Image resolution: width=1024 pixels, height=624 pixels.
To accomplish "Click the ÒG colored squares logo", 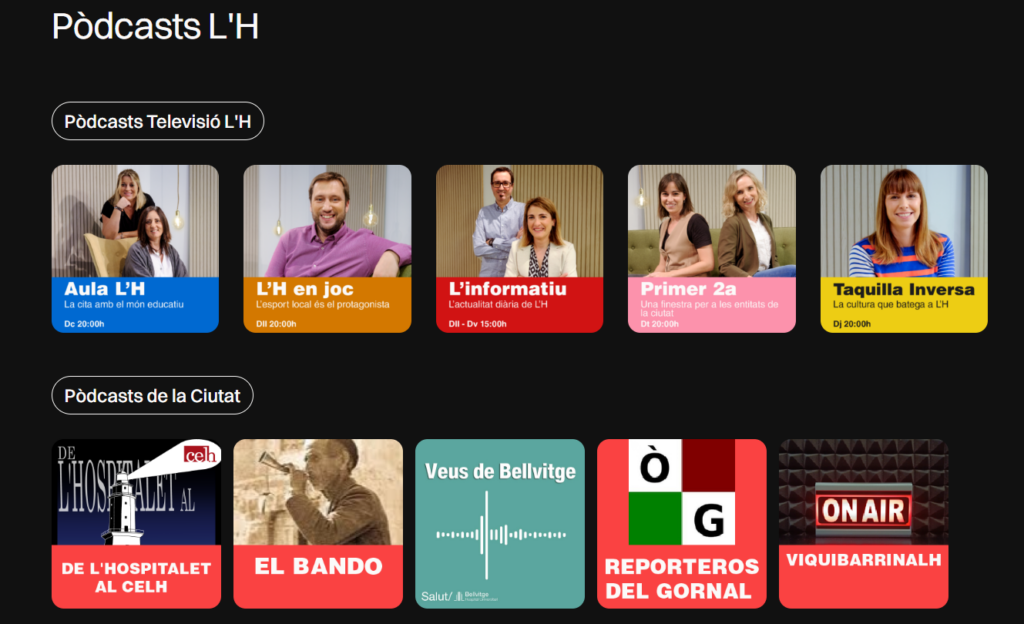I will pos(682,492).
